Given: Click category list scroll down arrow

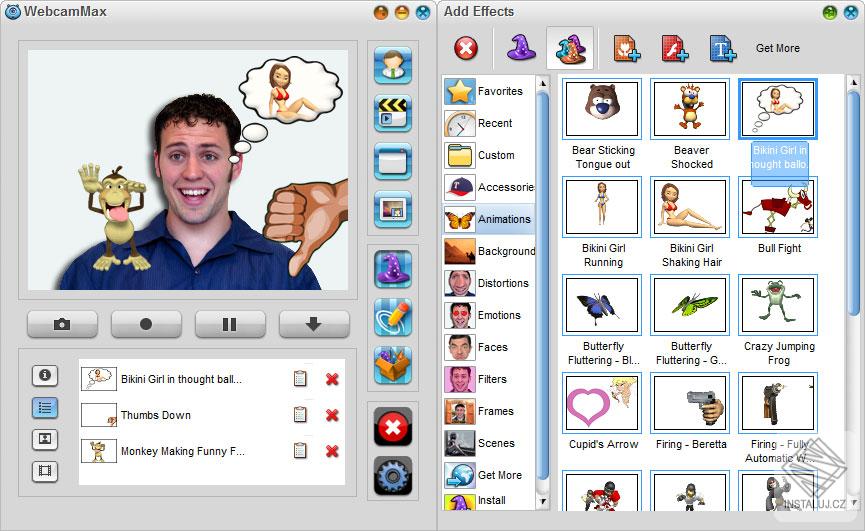Looking at the screenshot, I should click(x=543, y=502).
